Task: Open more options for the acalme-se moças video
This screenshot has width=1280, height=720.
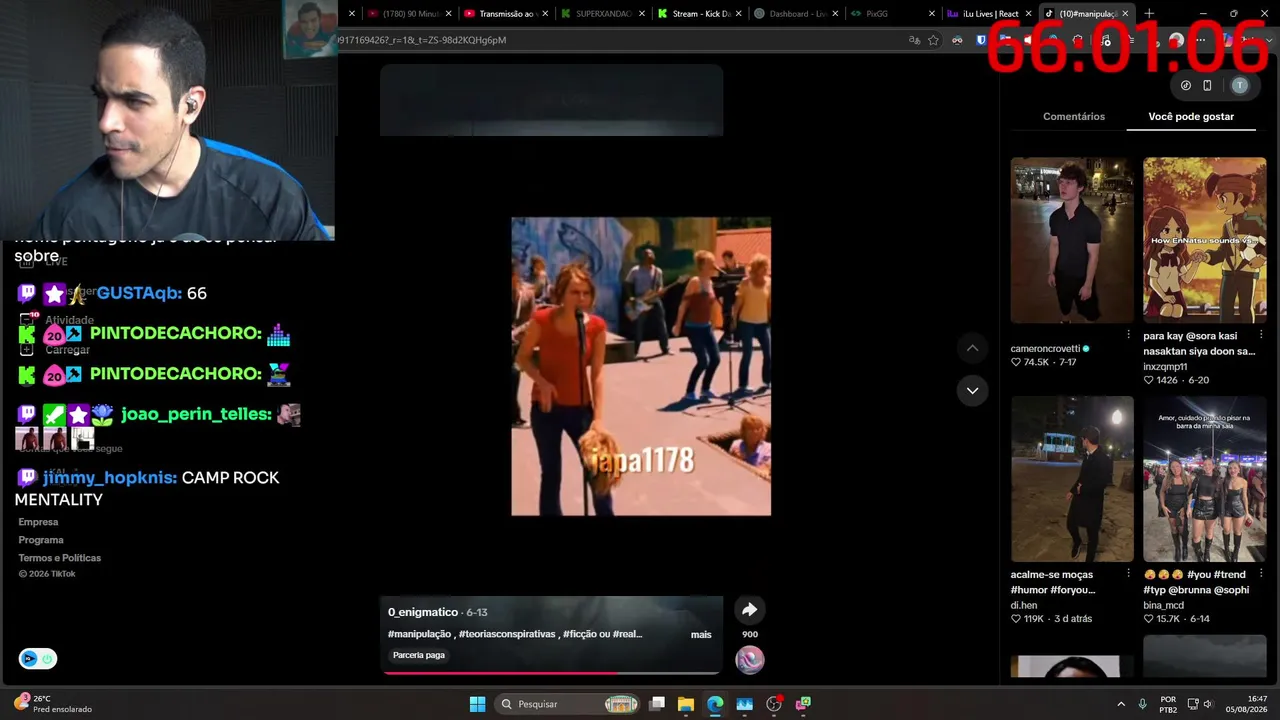Action: [x=1129, y=574]
